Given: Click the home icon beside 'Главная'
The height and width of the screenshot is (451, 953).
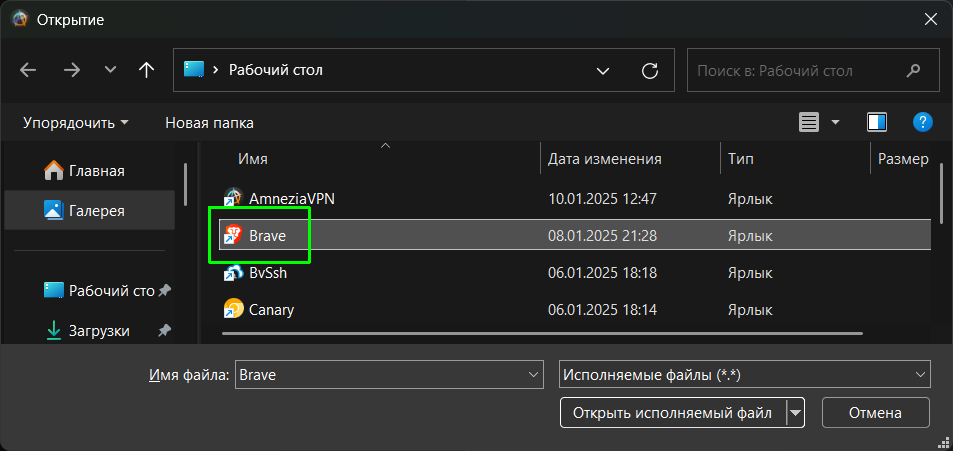Looking at the screenshot, I should click(53, 171).
